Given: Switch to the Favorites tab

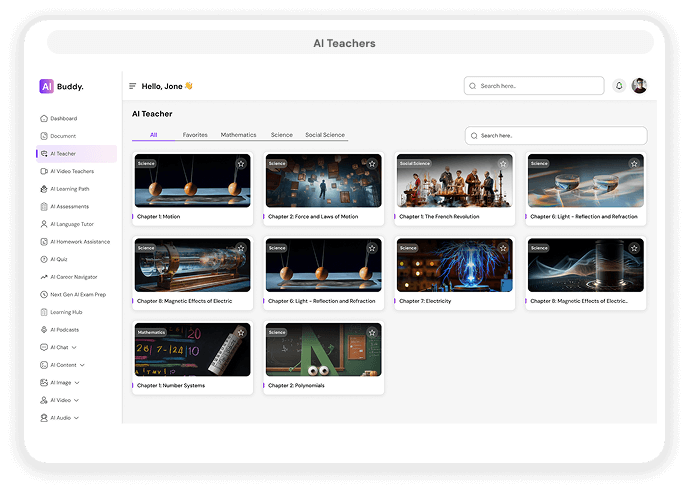Looking at the screenshot, I should pos(195,135).
